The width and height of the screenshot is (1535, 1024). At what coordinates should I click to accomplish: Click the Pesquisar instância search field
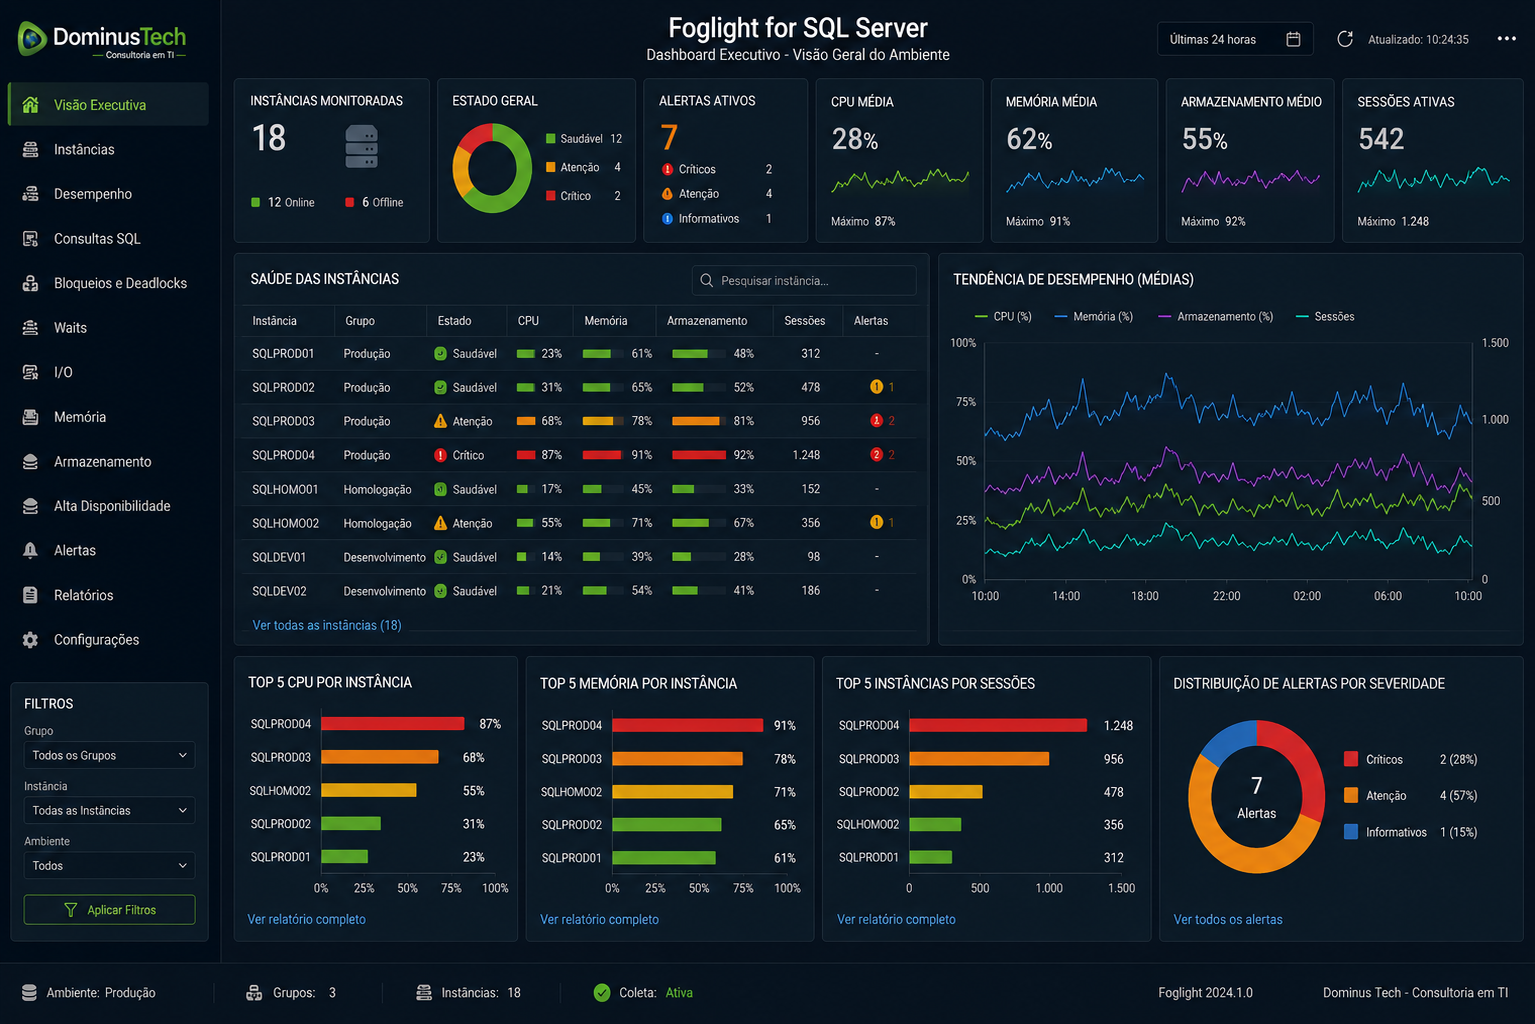pos(804,281)
